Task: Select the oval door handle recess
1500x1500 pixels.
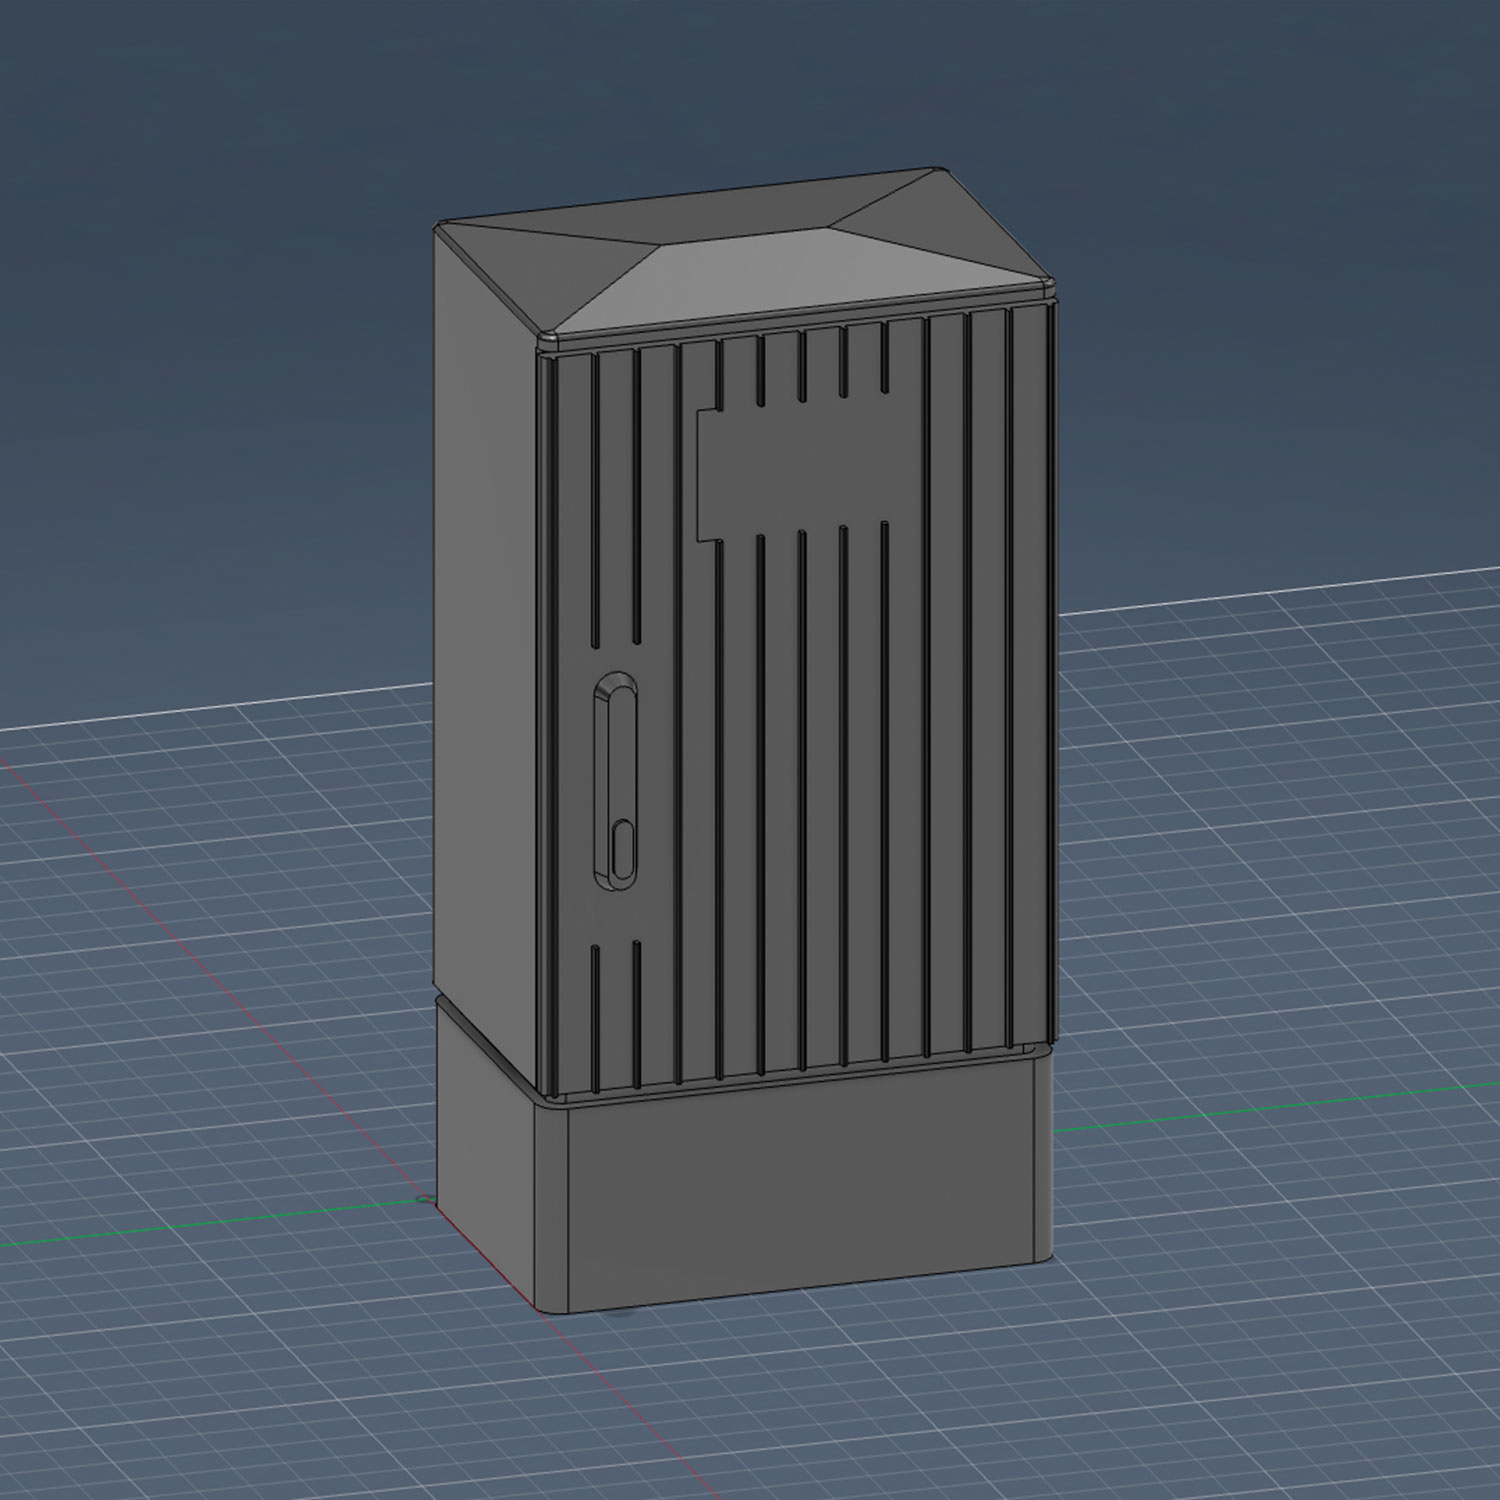Action: [613, 780]
